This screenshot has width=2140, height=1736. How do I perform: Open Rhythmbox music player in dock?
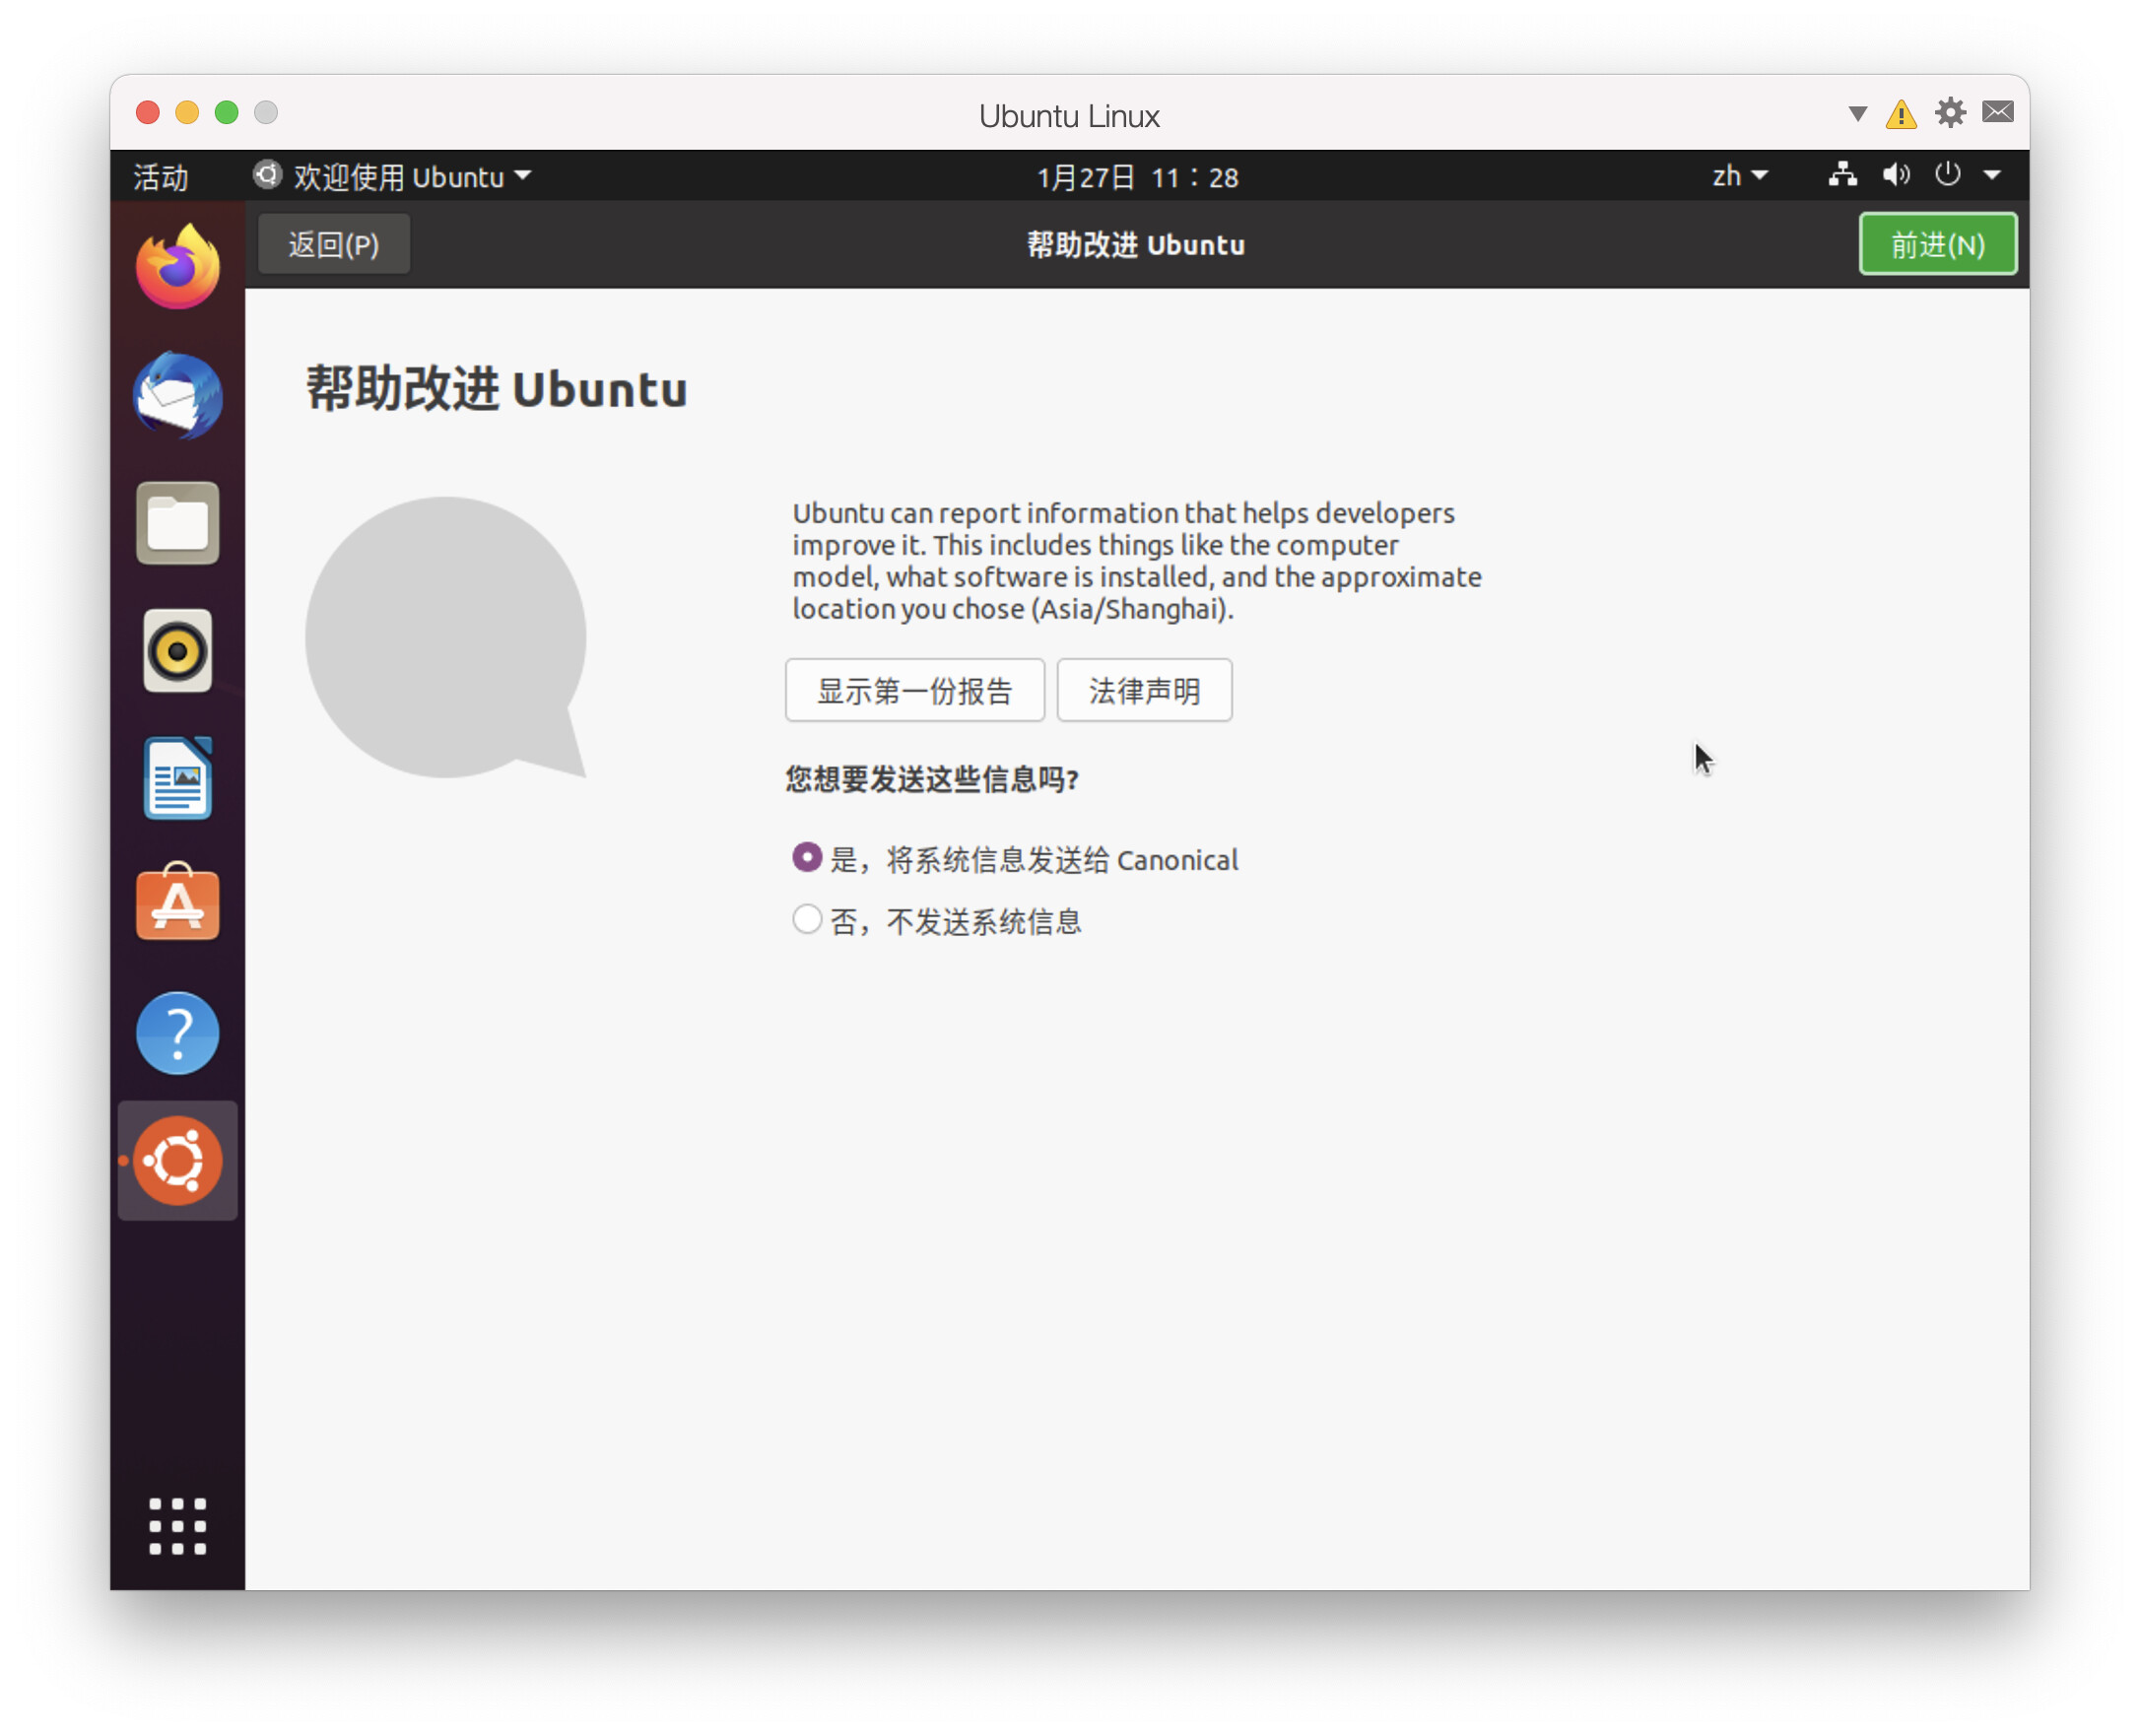[x=178, y=651]
